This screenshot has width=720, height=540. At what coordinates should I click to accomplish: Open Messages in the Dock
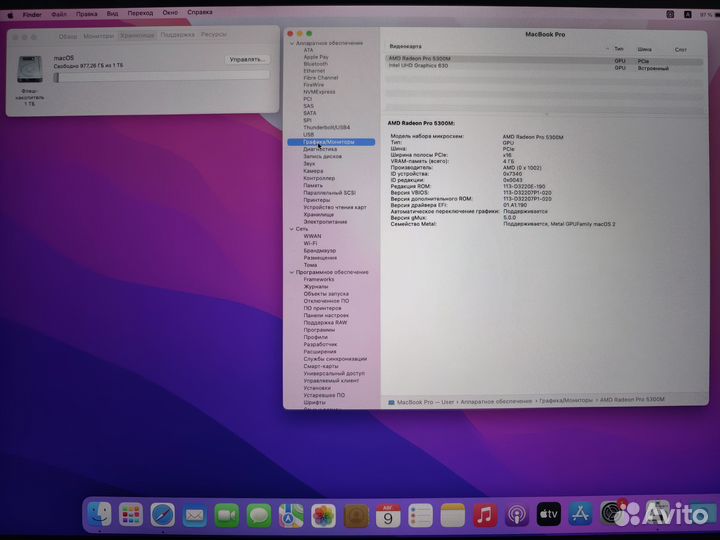coord(259,516)
